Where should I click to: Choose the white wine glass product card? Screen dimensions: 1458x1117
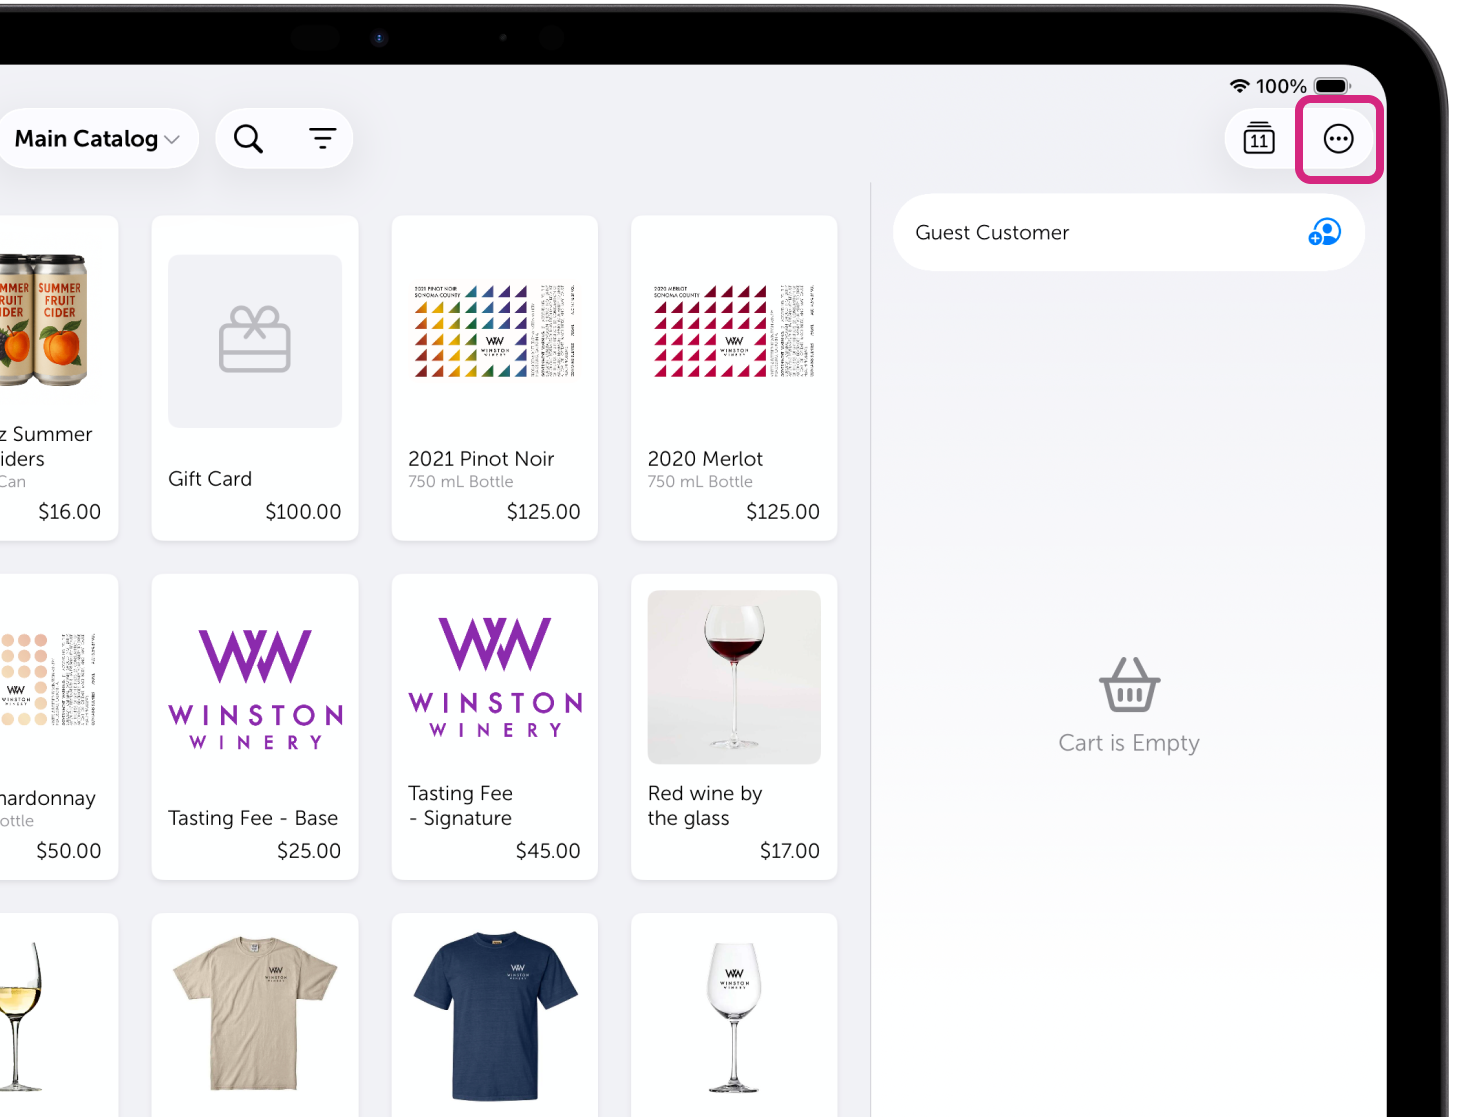58,1014
